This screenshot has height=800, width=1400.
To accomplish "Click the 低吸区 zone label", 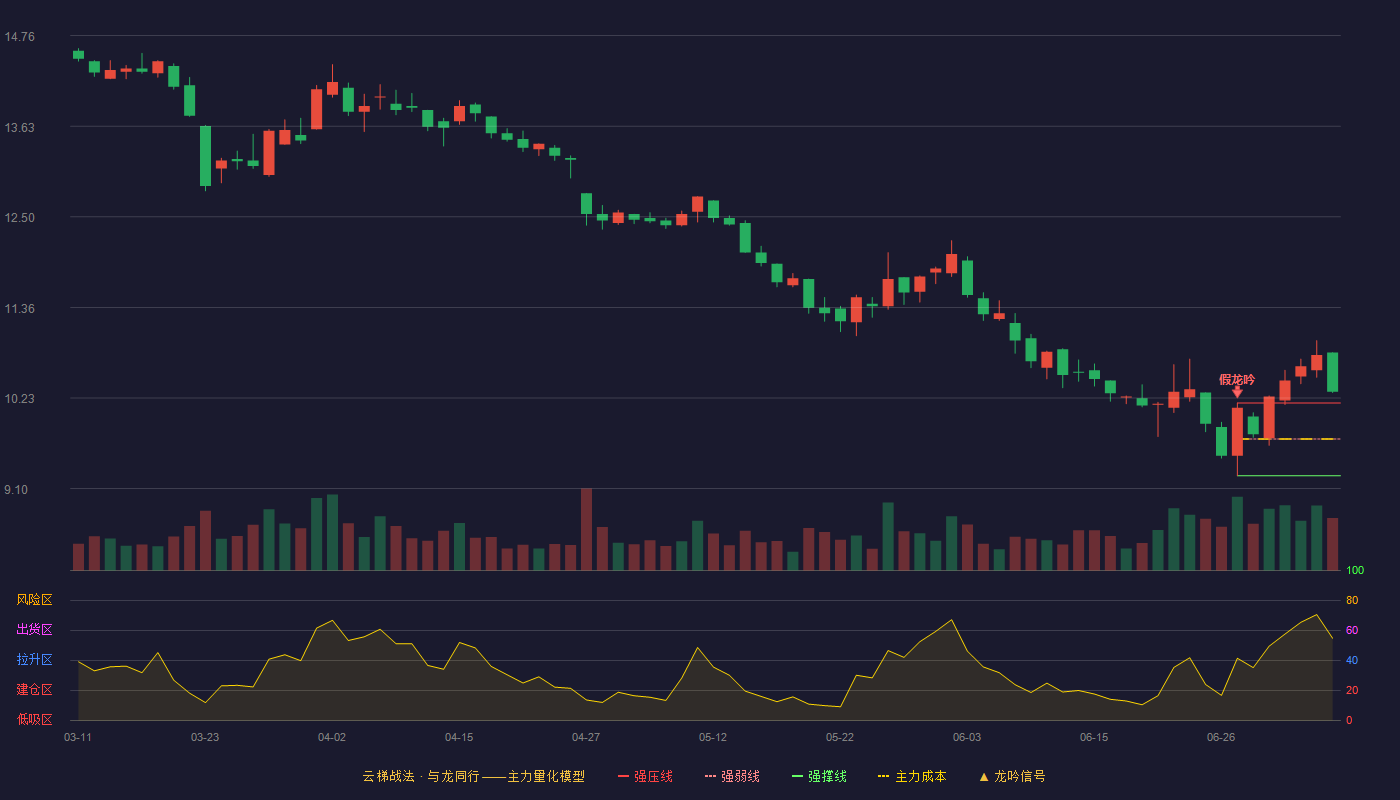I will [34, 720].
